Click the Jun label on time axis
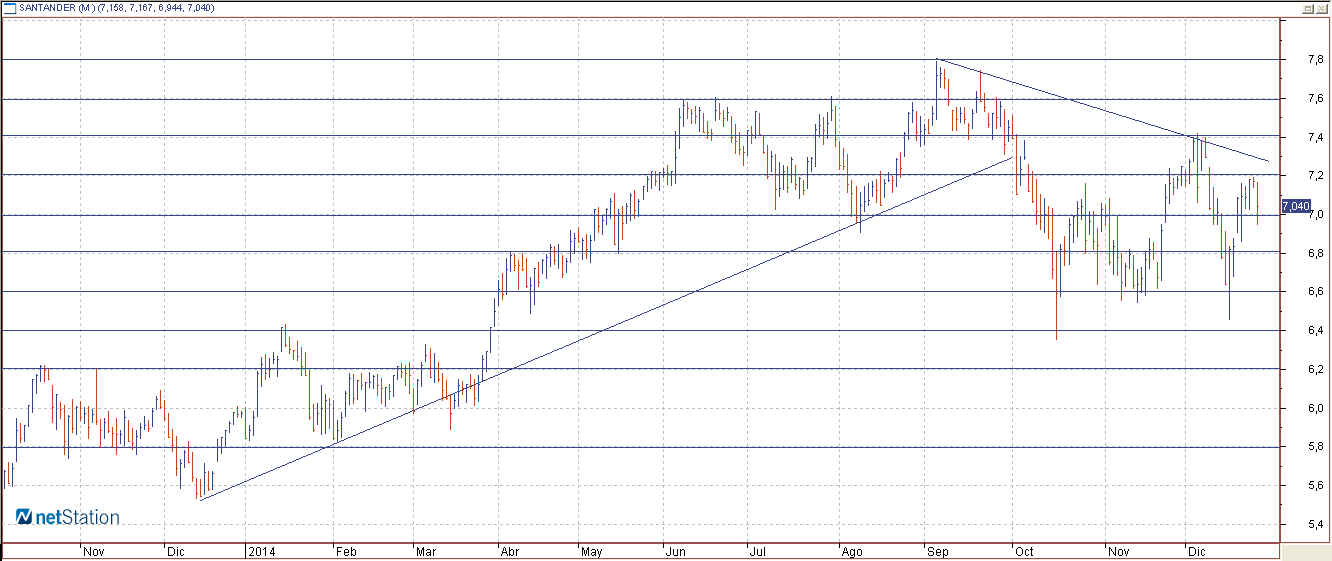Image resolution: width=1332 pixels, height=561 pixels. [675, 551]
